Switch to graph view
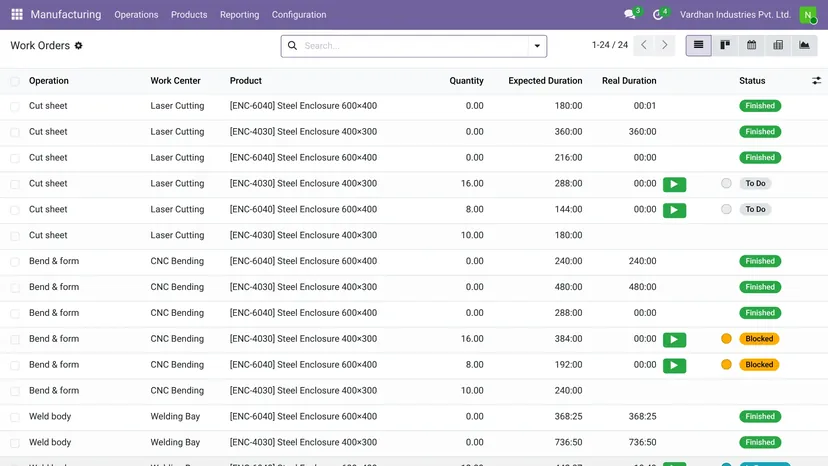 click(804, 45)
